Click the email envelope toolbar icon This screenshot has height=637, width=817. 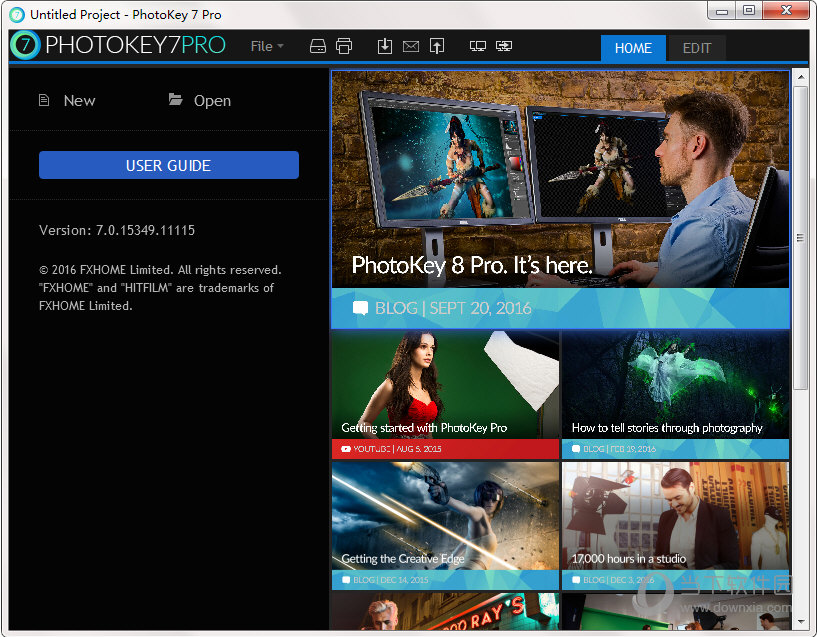point(411,47)
